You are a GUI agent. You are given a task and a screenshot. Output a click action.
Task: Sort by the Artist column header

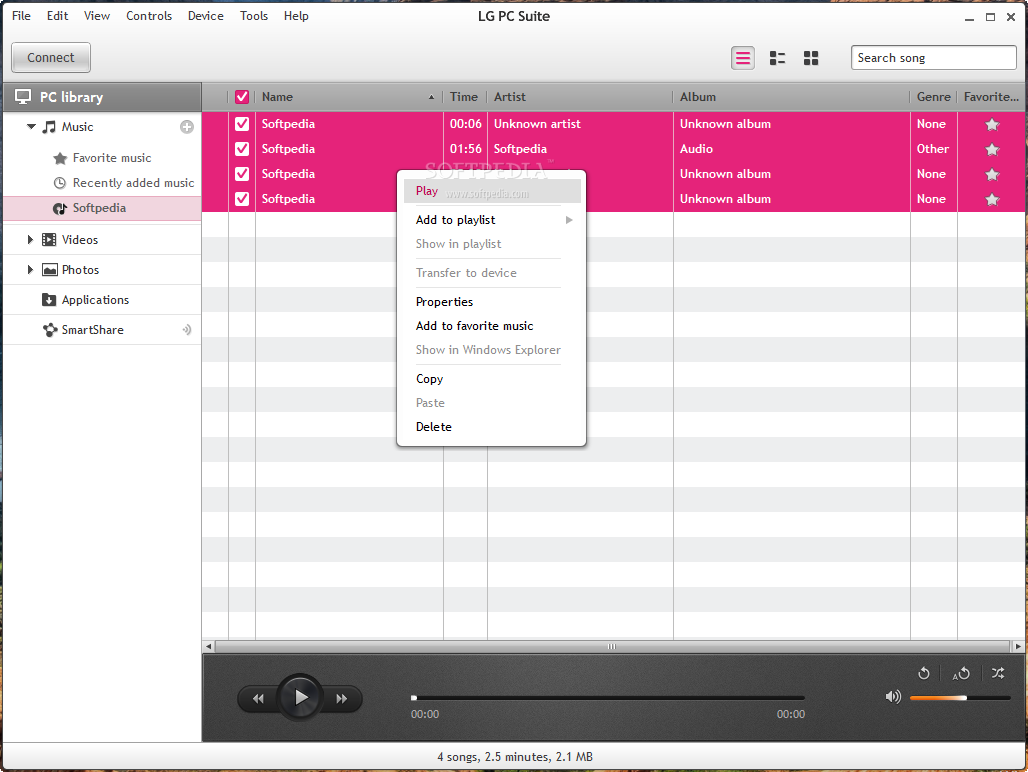tap(580, 97)
